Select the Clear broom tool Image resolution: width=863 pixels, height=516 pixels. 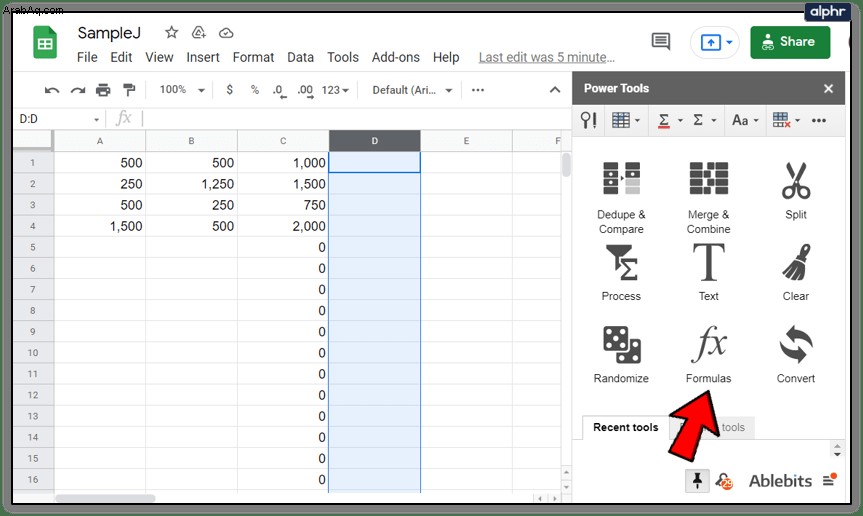tap(796, 273)
